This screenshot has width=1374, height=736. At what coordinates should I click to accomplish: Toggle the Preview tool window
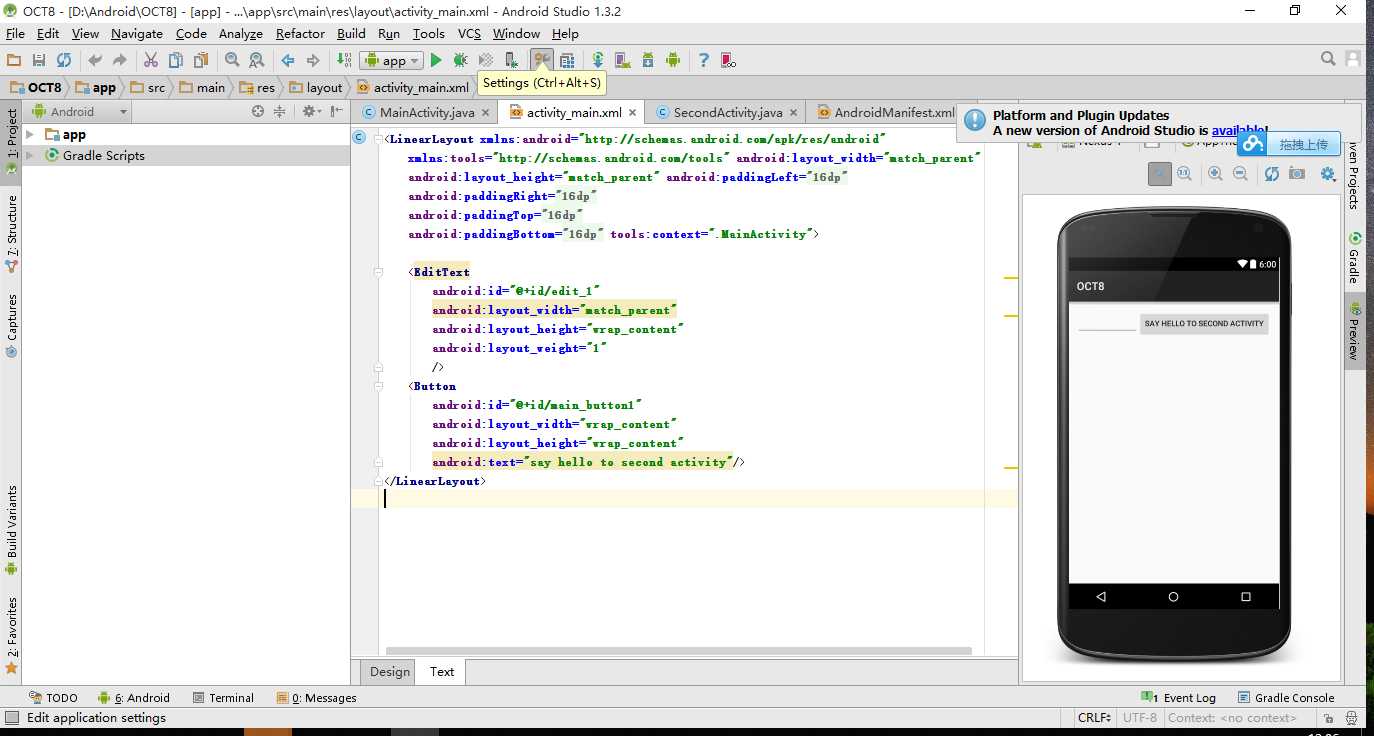(x=1354, y=331)
